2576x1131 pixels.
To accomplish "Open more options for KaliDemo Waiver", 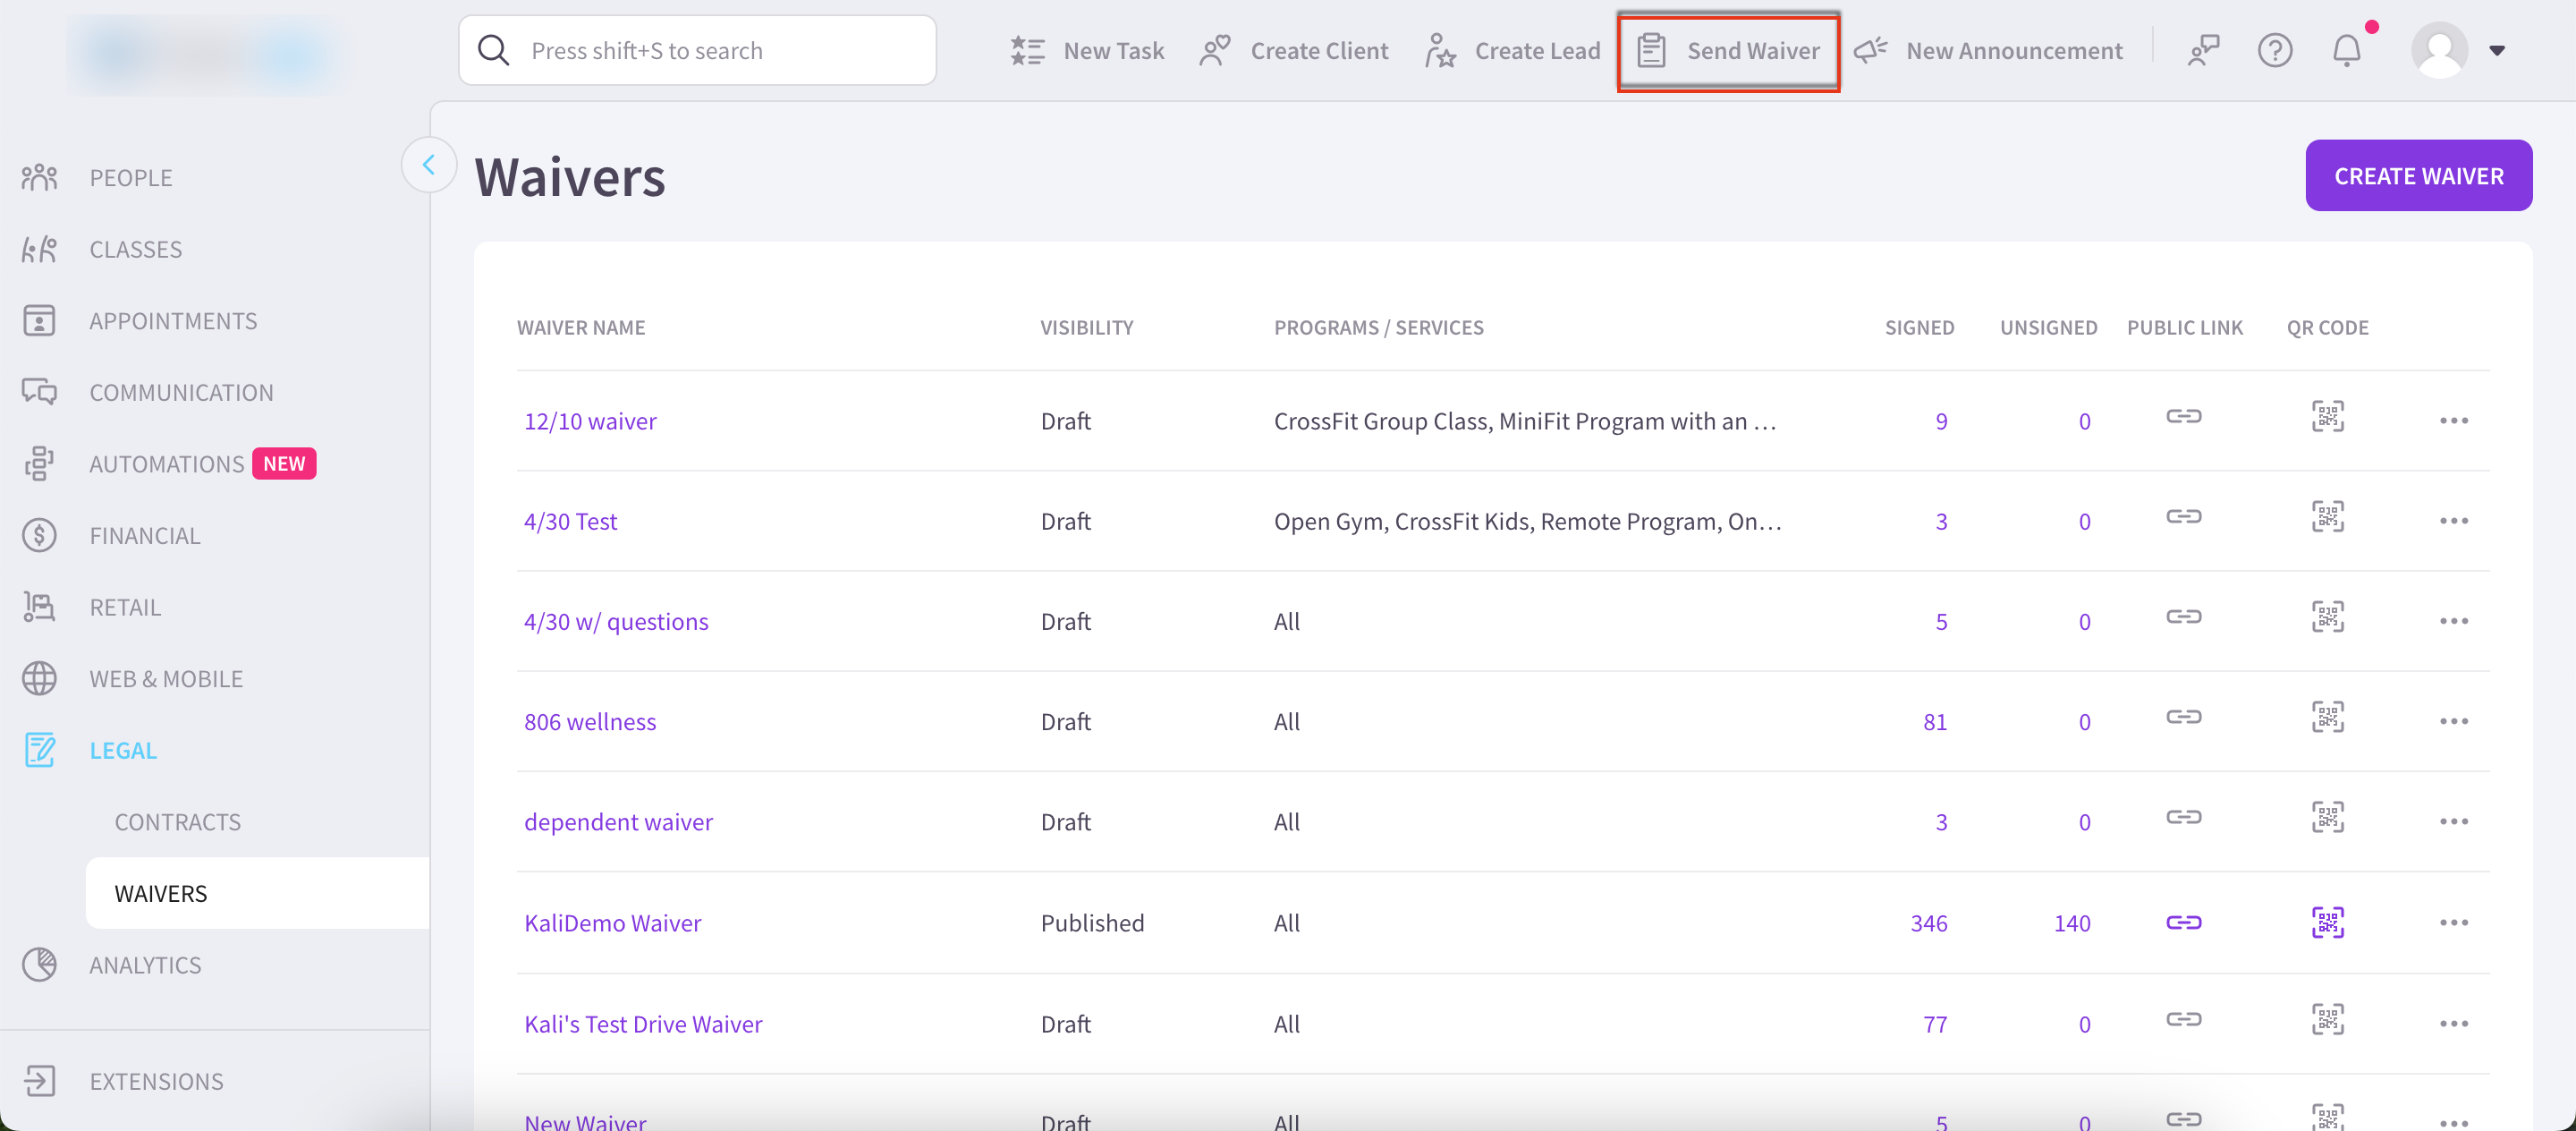I will [2453, 923].
